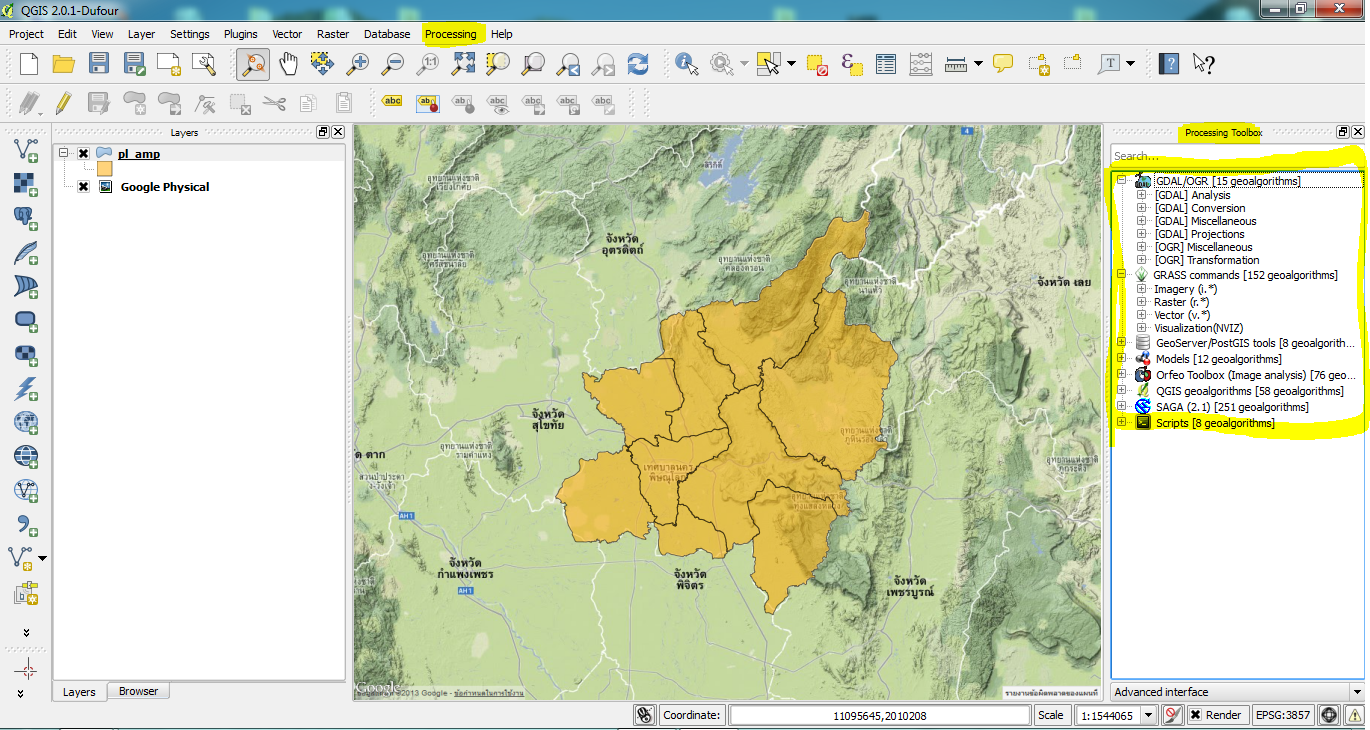Open the map scale dropdown

(1148, 715)
